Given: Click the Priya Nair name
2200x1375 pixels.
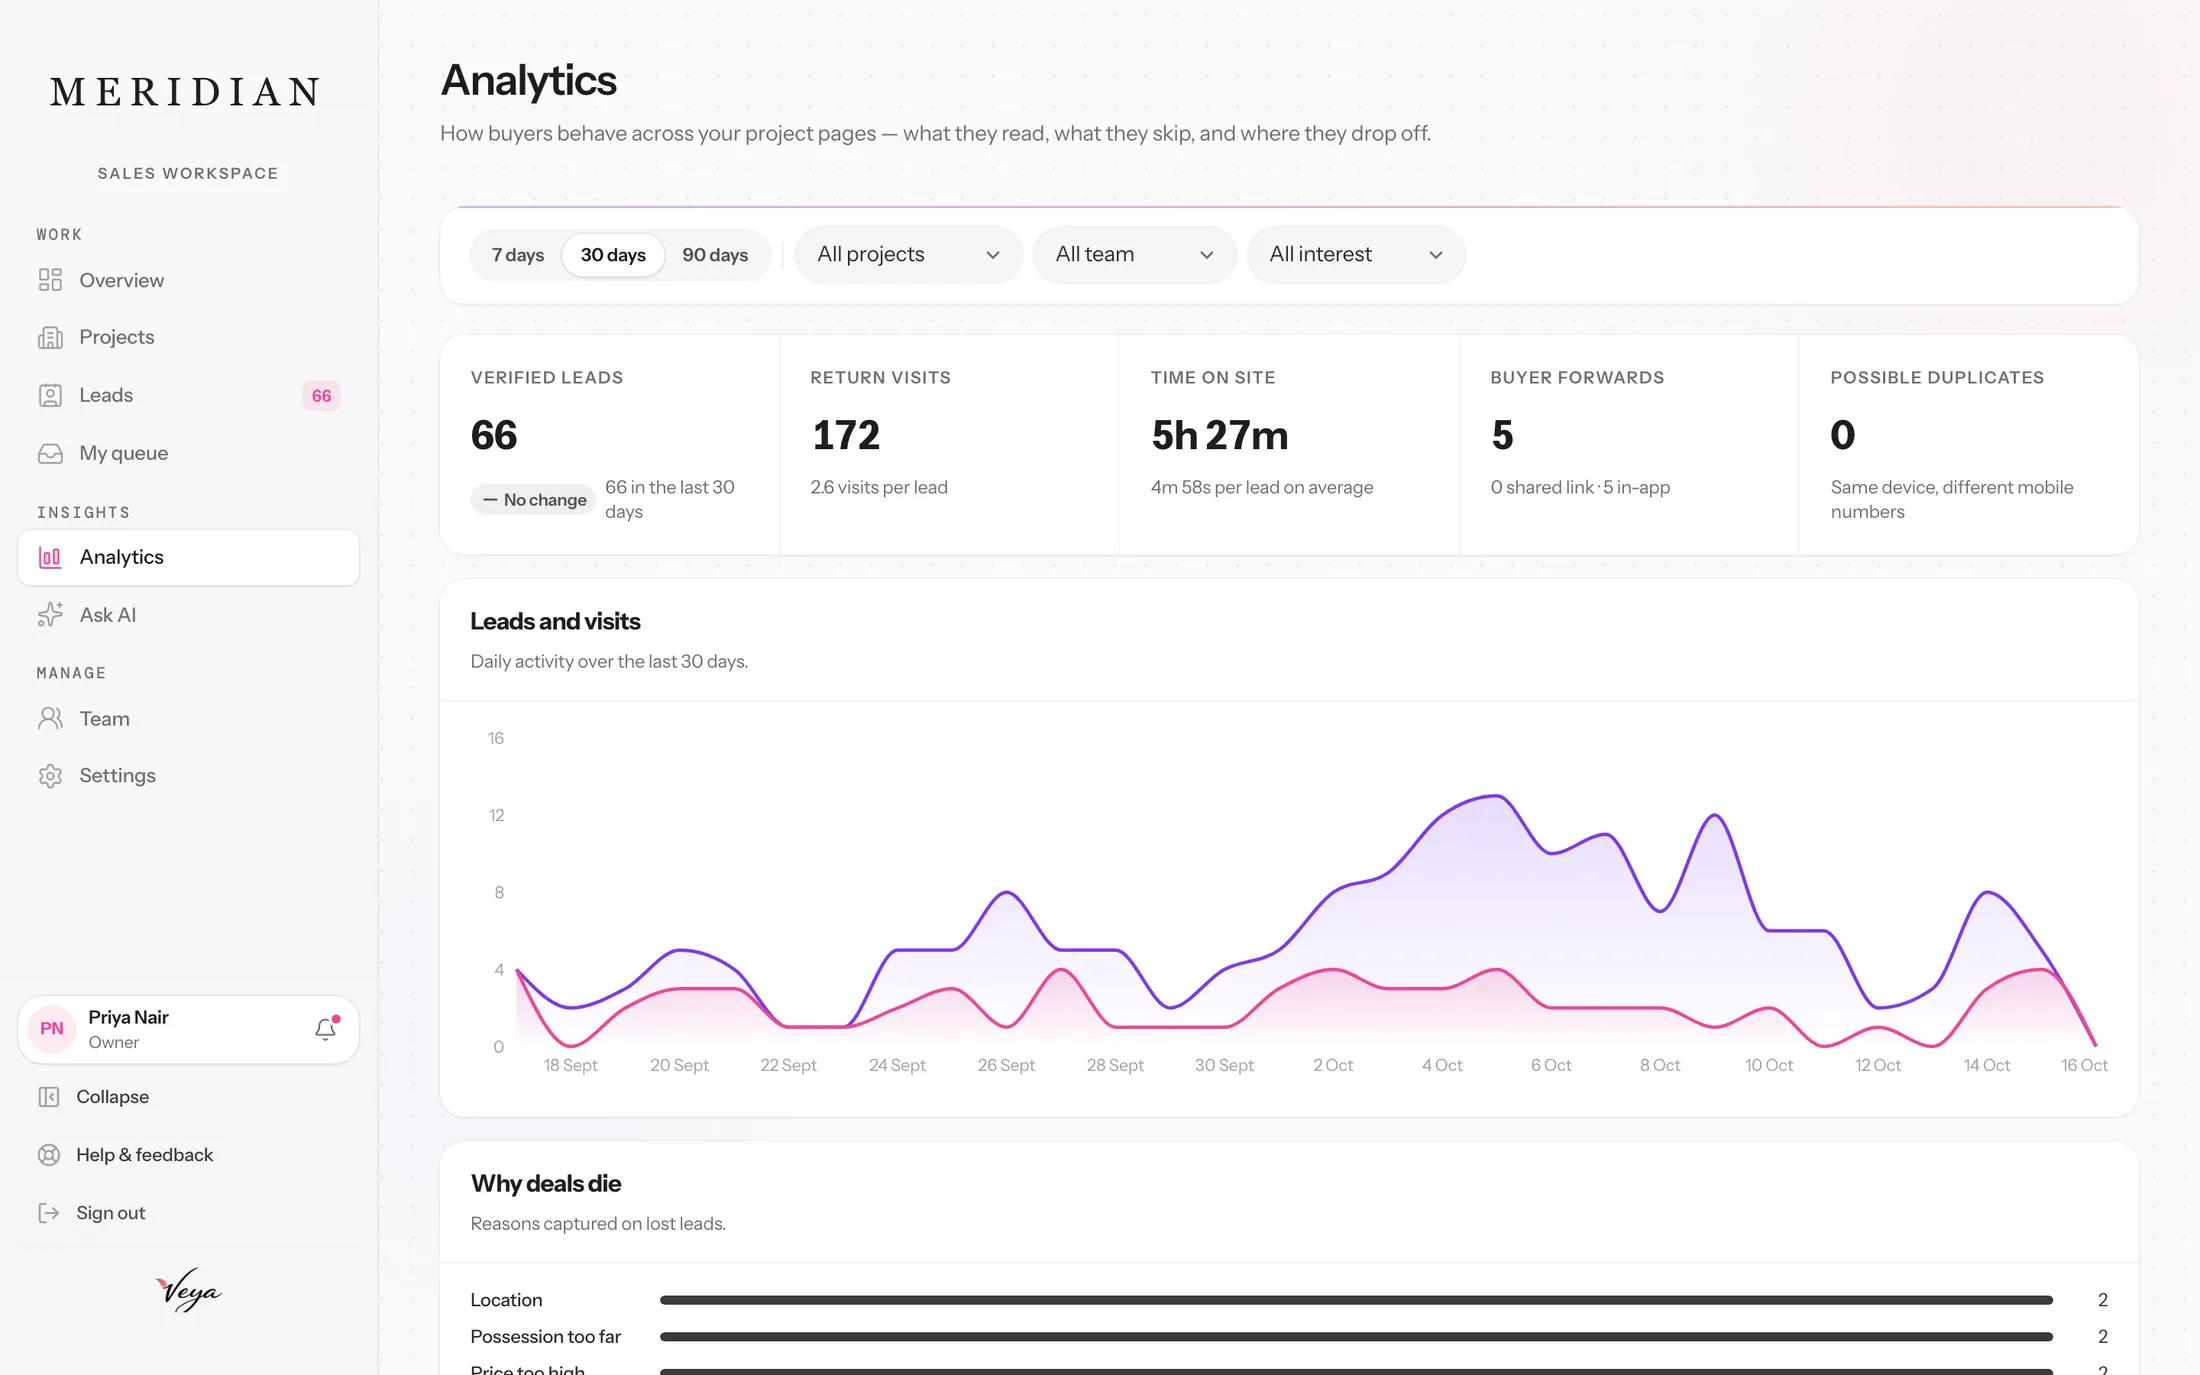Looking at the screenshot, I should (128, 1017).
